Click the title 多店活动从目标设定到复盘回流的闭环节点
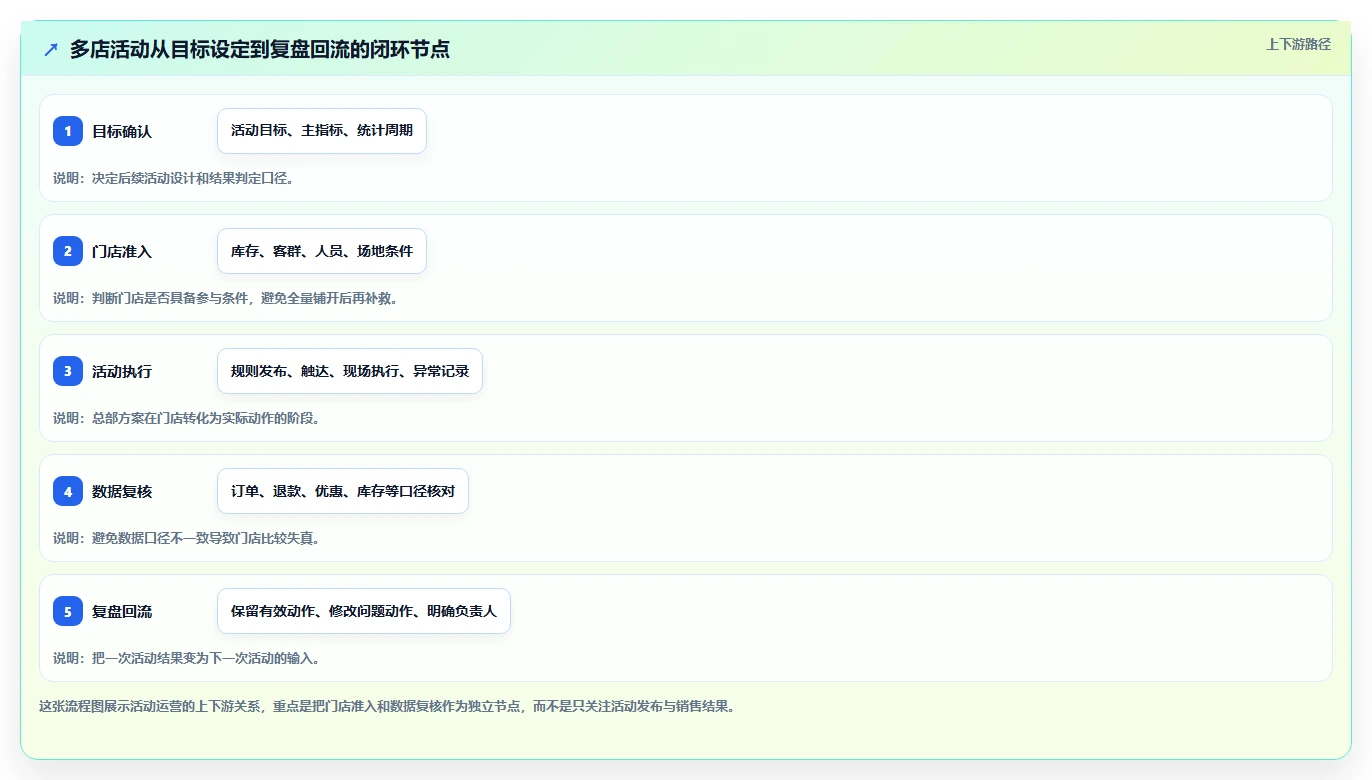 coord(260,49)
